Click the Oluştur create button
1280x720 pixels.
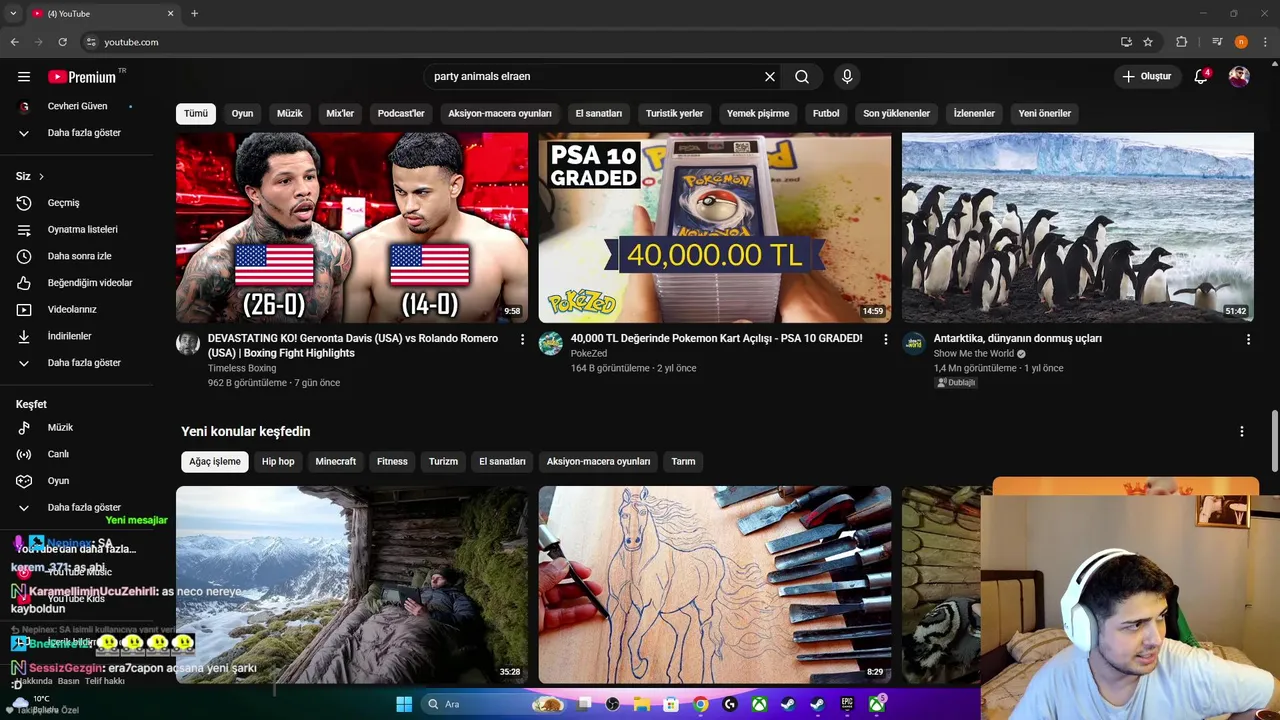1146,76
